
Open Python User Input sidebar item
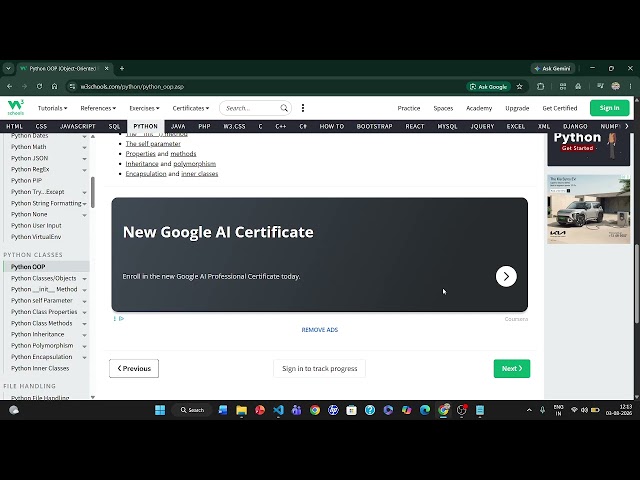click(36, 225)
